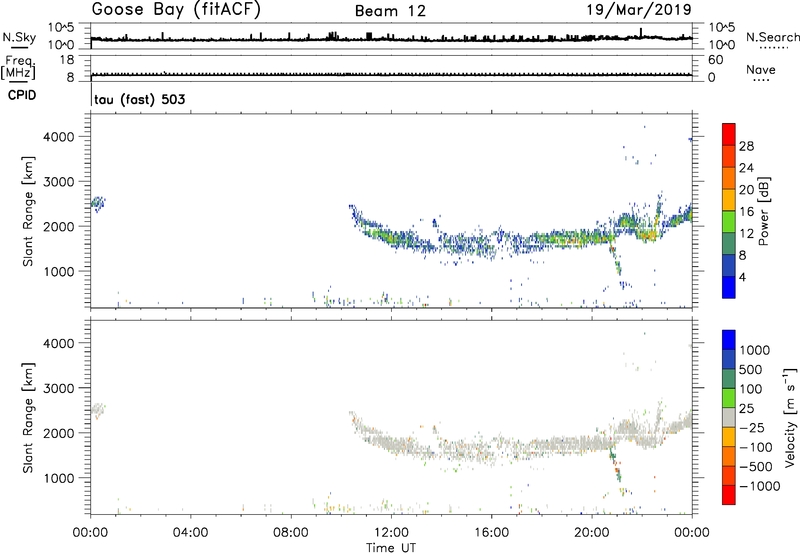Screen dimensions: 800x554
Task: Click the '16:00' time axis label
Action: (x=491, y=533)
